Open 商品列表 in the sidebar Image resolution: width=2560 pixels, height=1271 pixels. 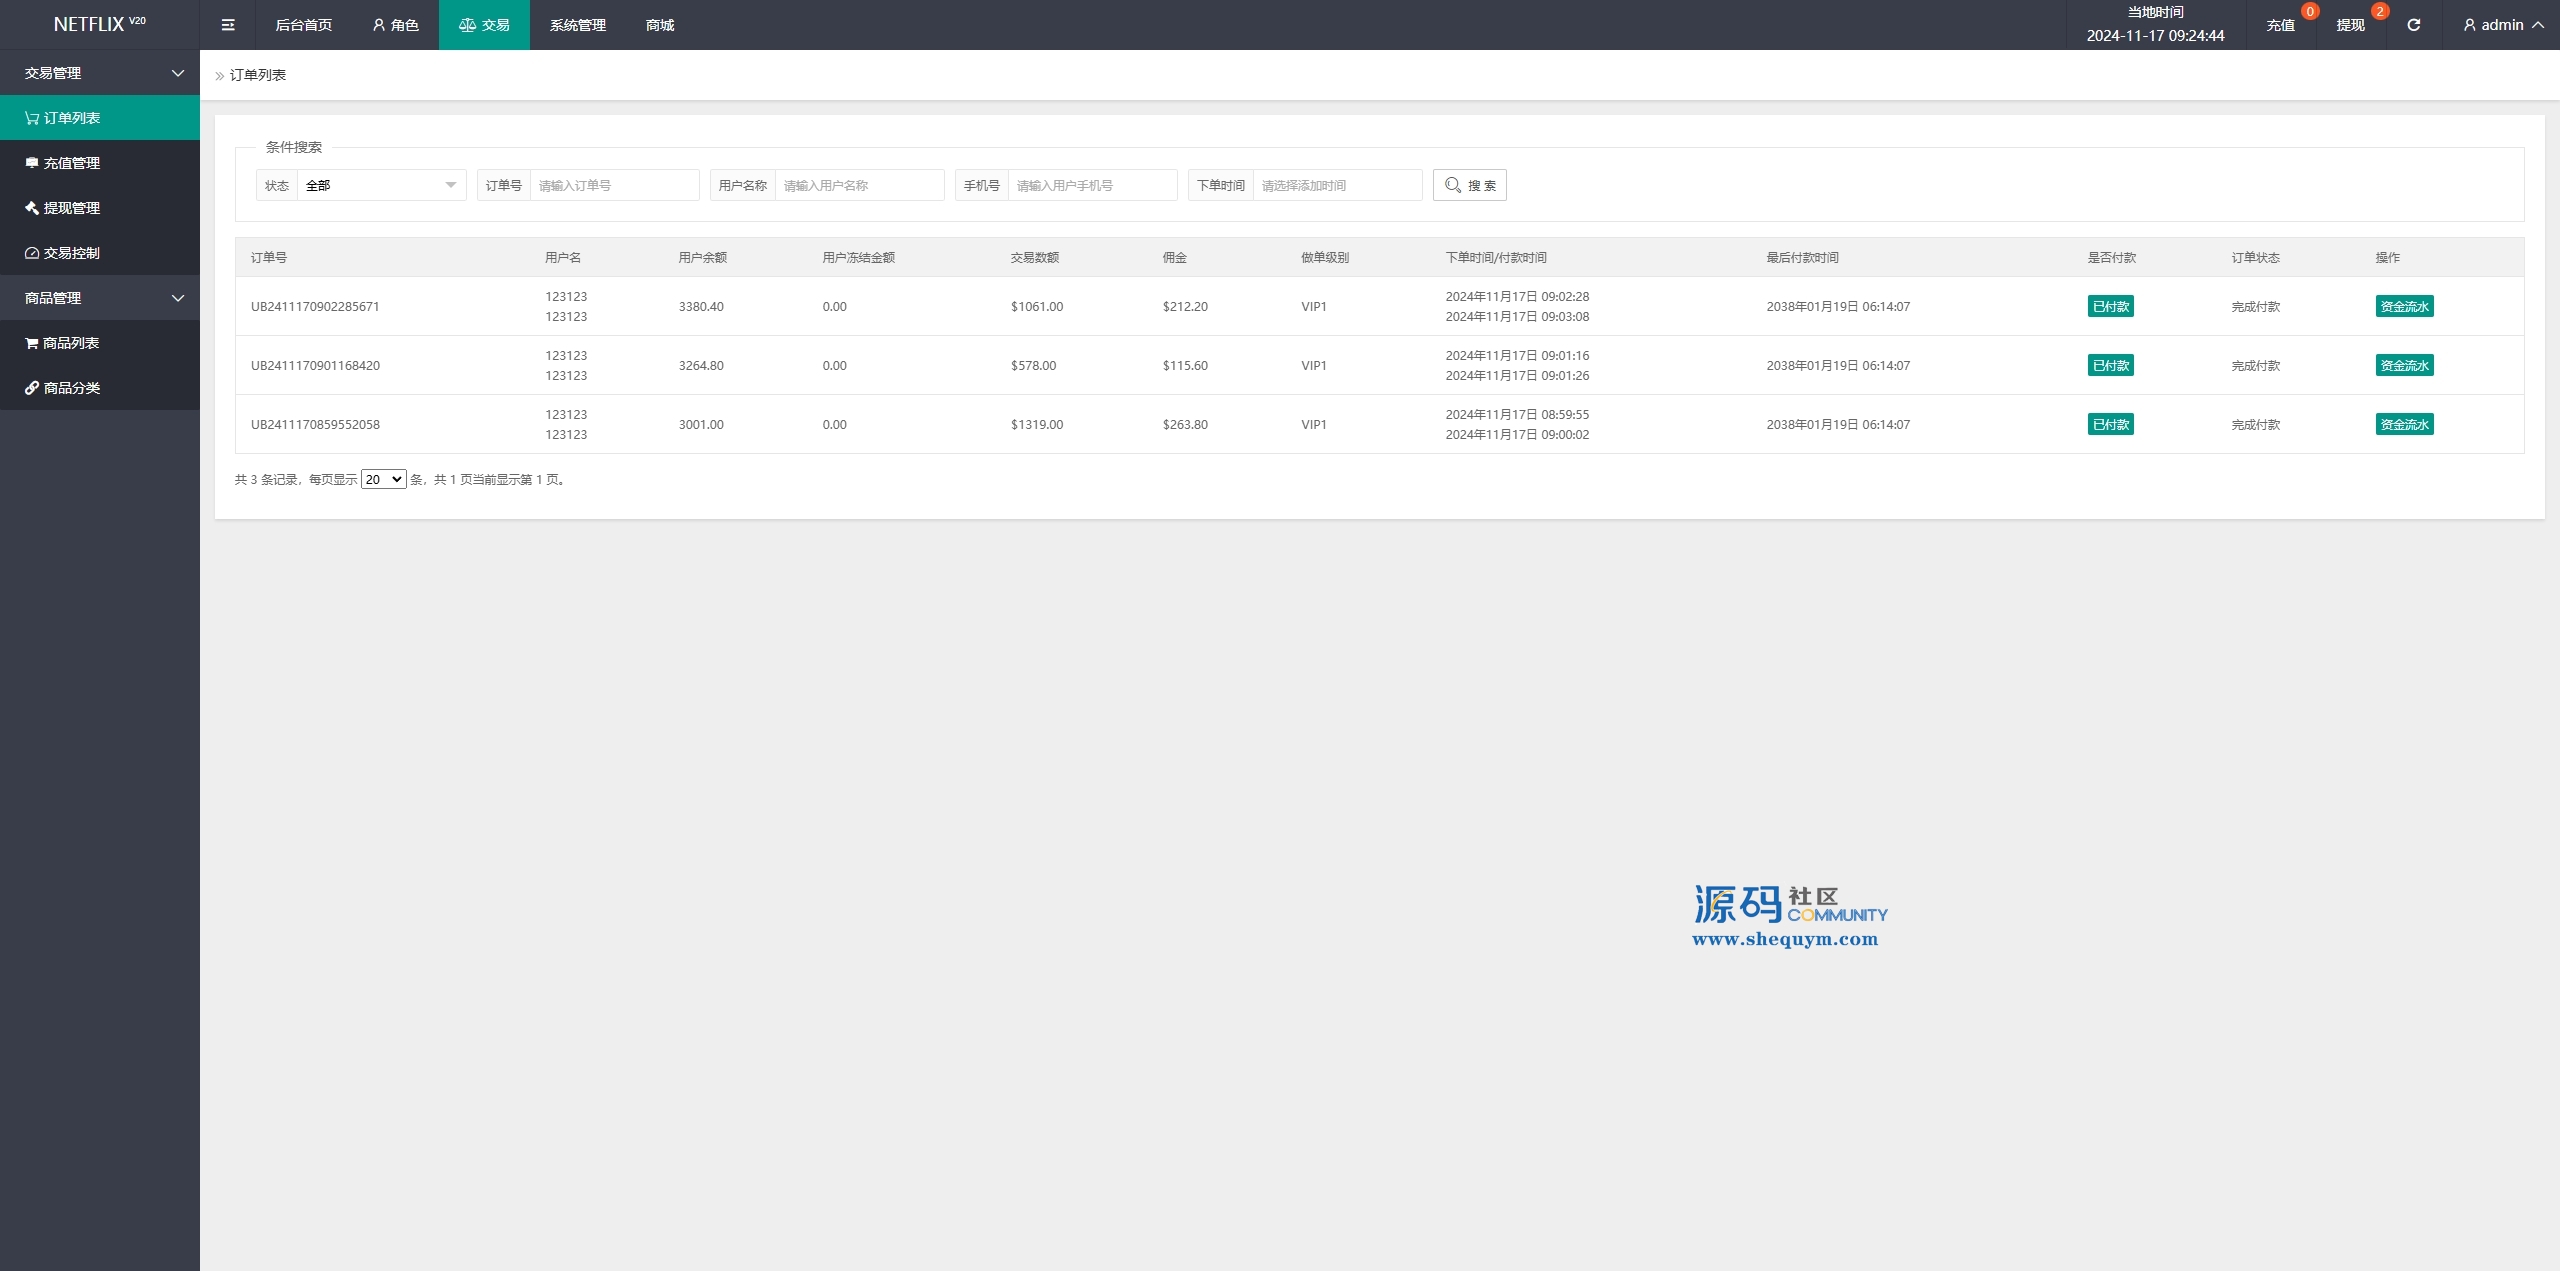point(100,343)
